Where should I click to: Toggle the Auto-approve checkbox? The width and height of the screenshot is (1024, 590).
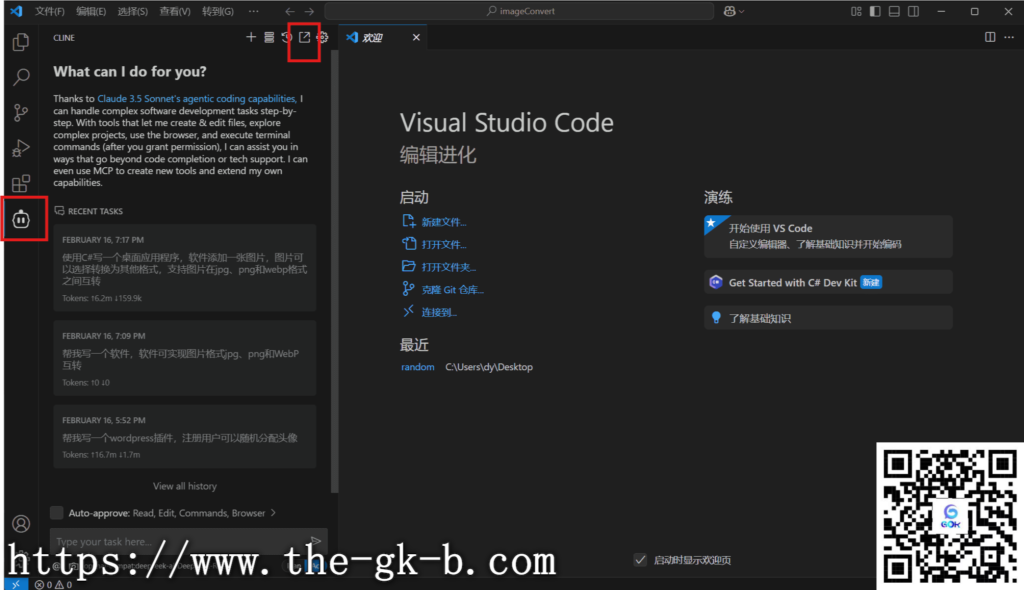click(57, 513)
